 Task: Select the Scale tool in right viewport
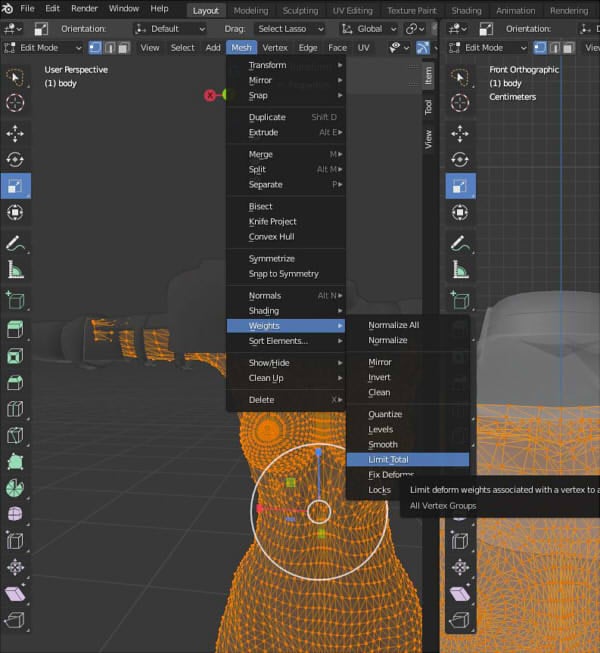point(460,186)
